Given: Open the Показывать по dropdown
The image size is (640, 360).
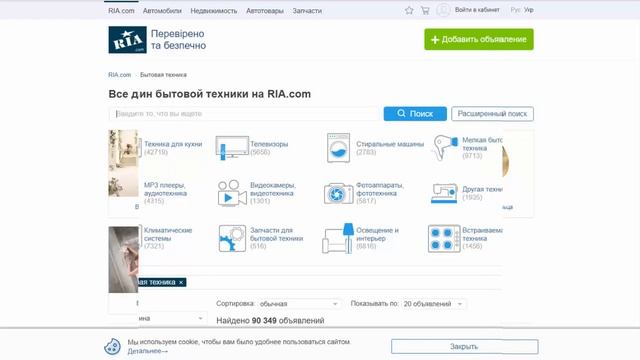Looking at the screenshot, I should (x=433, y=304).
